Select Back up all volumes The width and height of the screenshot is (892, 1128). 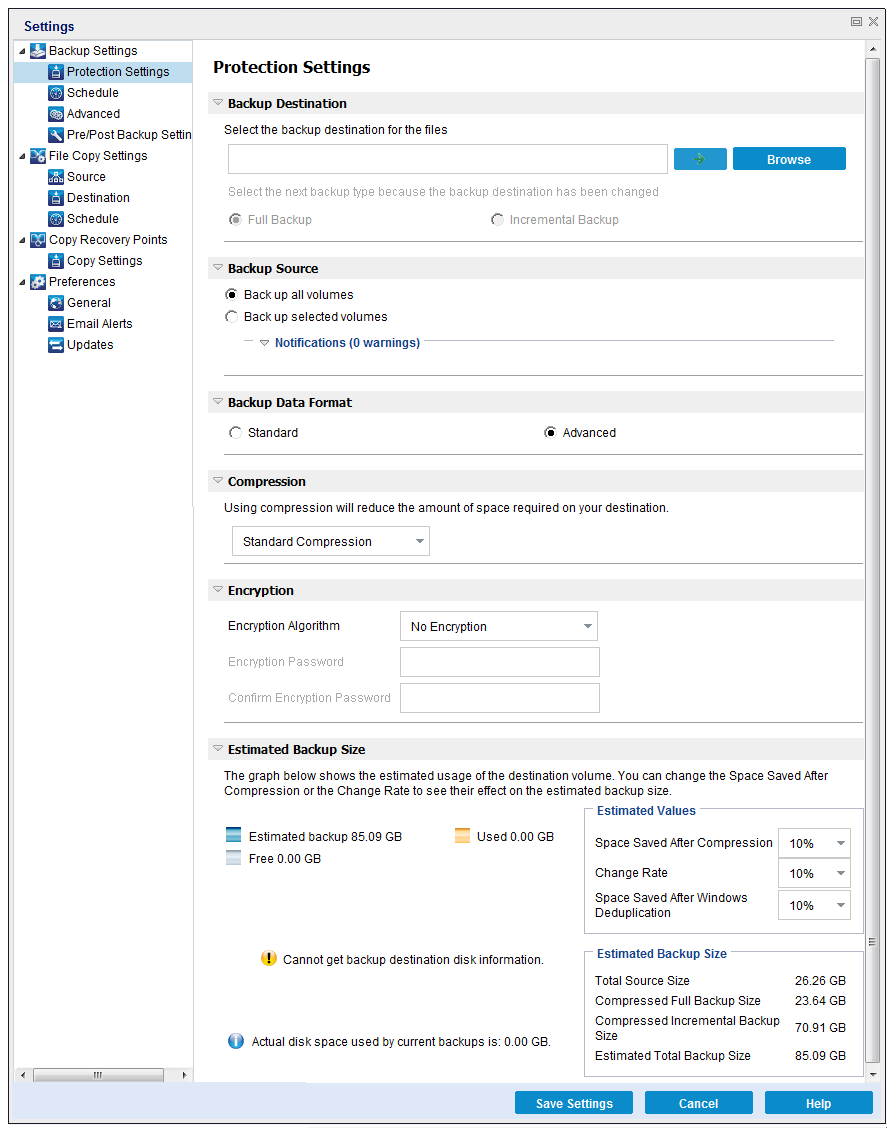coord(231,295)
